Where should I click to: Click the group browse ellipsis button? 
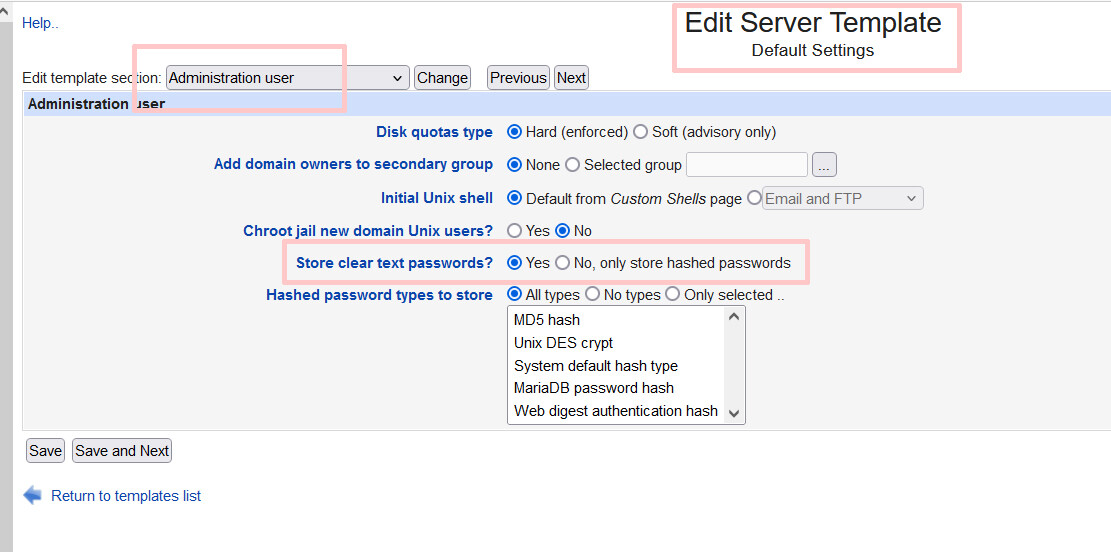[x=824, y=165]
